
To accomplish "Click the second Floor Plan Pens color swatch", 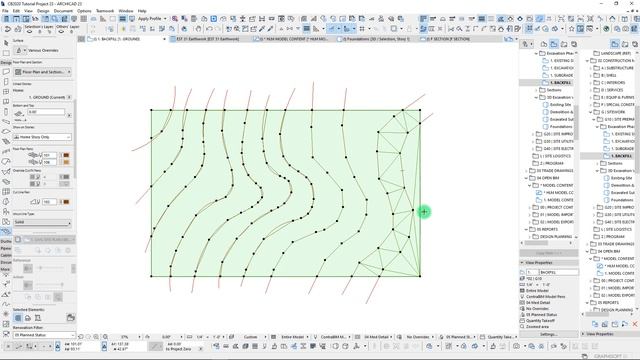I will point(66,162).
